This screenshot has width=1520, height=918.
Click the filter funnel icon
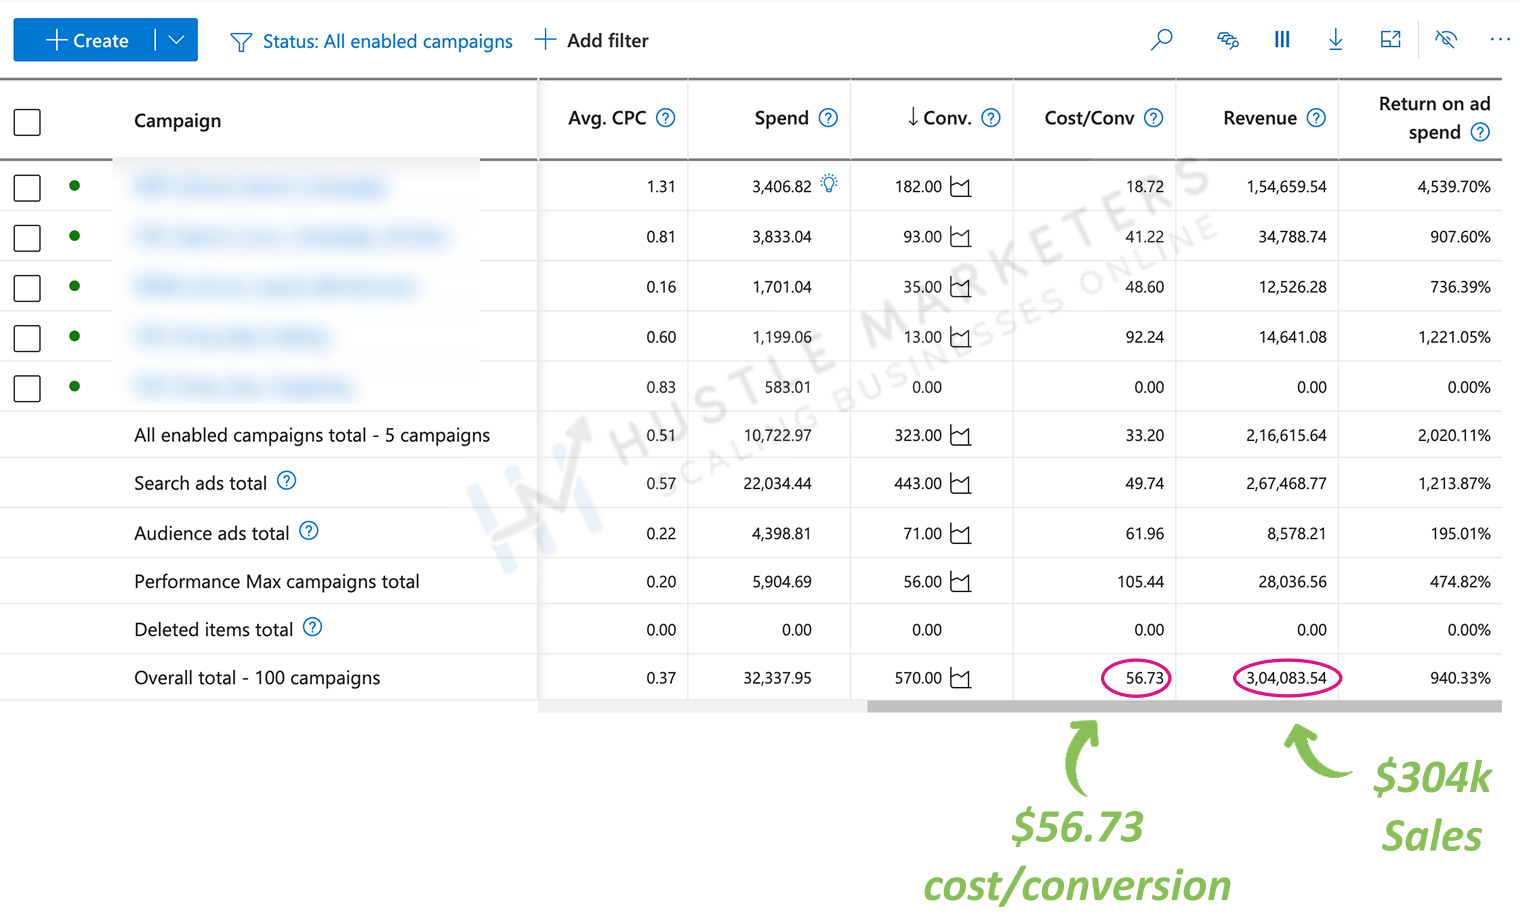[241, 42]
